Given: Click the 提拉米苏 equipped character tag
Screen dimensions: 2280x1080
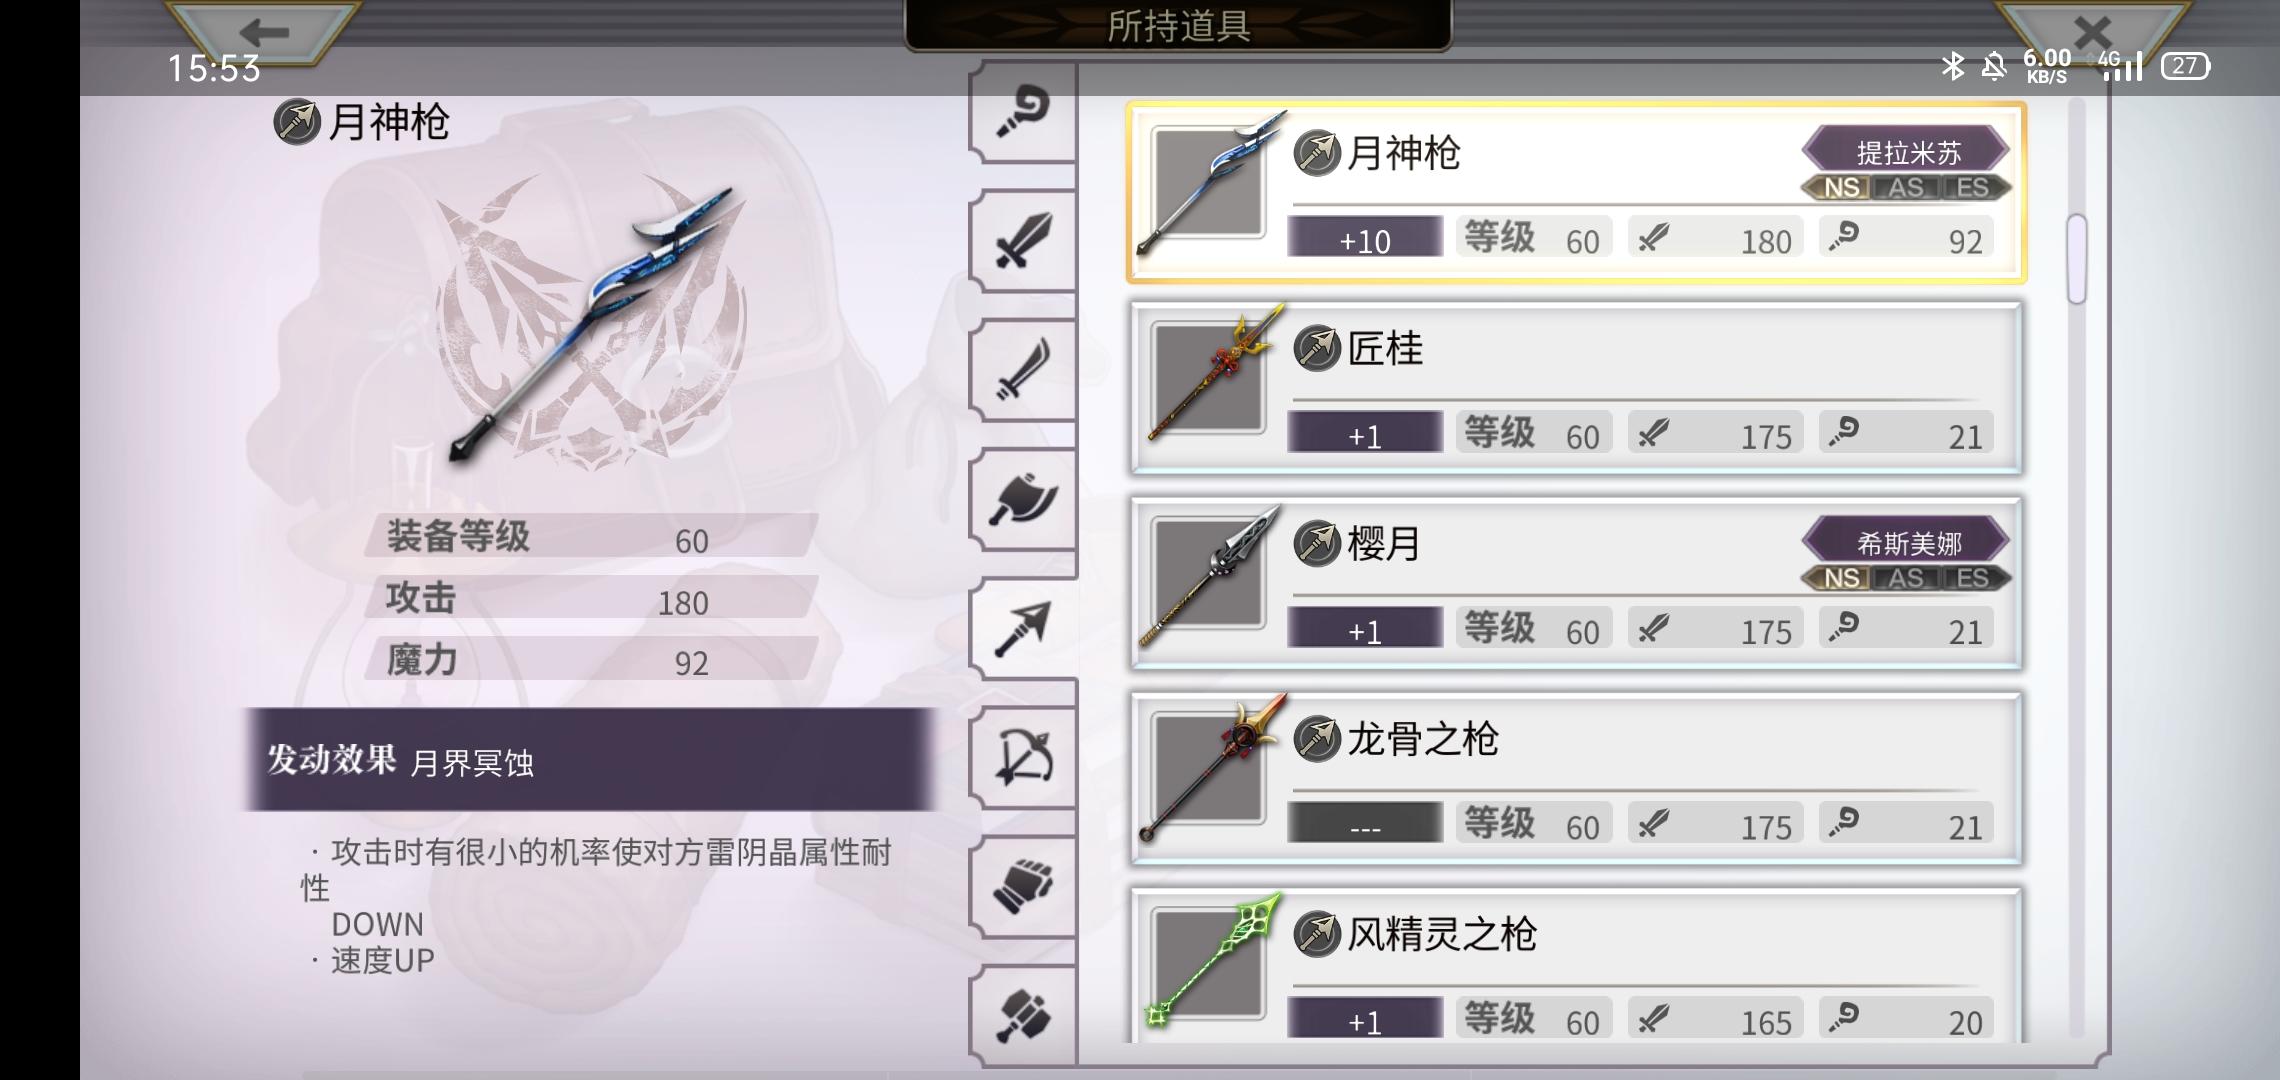Looking at the screenshot, I should pyautogui.click(x=1906, y=152).
